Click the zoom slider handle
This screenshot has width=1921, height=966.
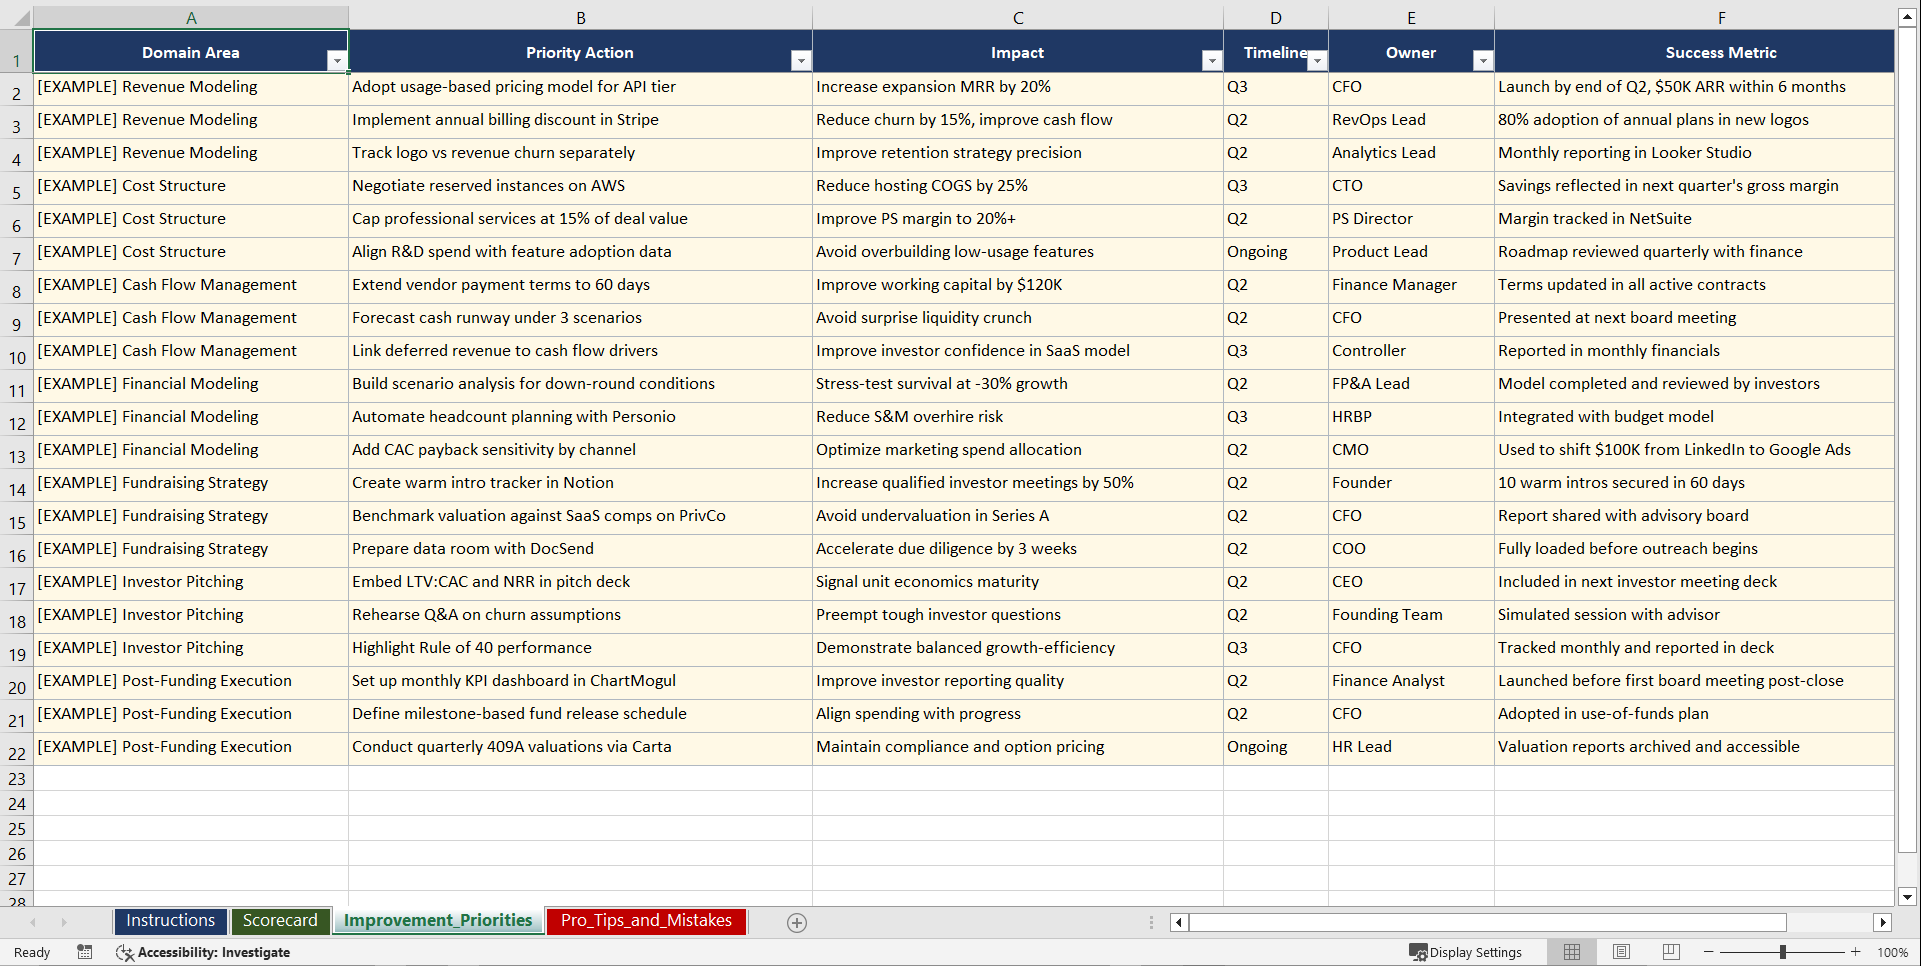click(1783, 952)
